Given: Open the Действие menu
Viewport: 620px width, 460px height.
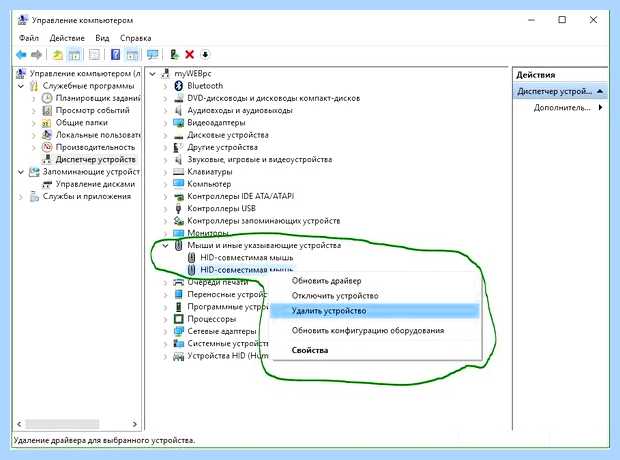Looking at the screenshot, I should pos(67,38).
